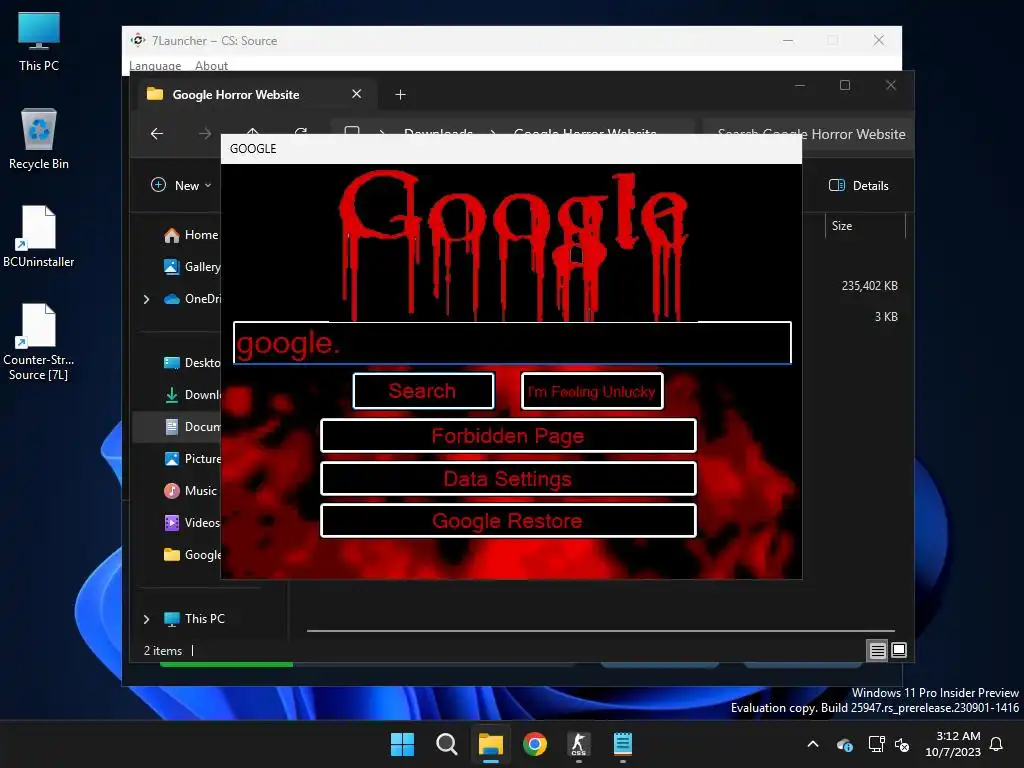
Task: Open the network tray icon
Action: tap(876, 744)
